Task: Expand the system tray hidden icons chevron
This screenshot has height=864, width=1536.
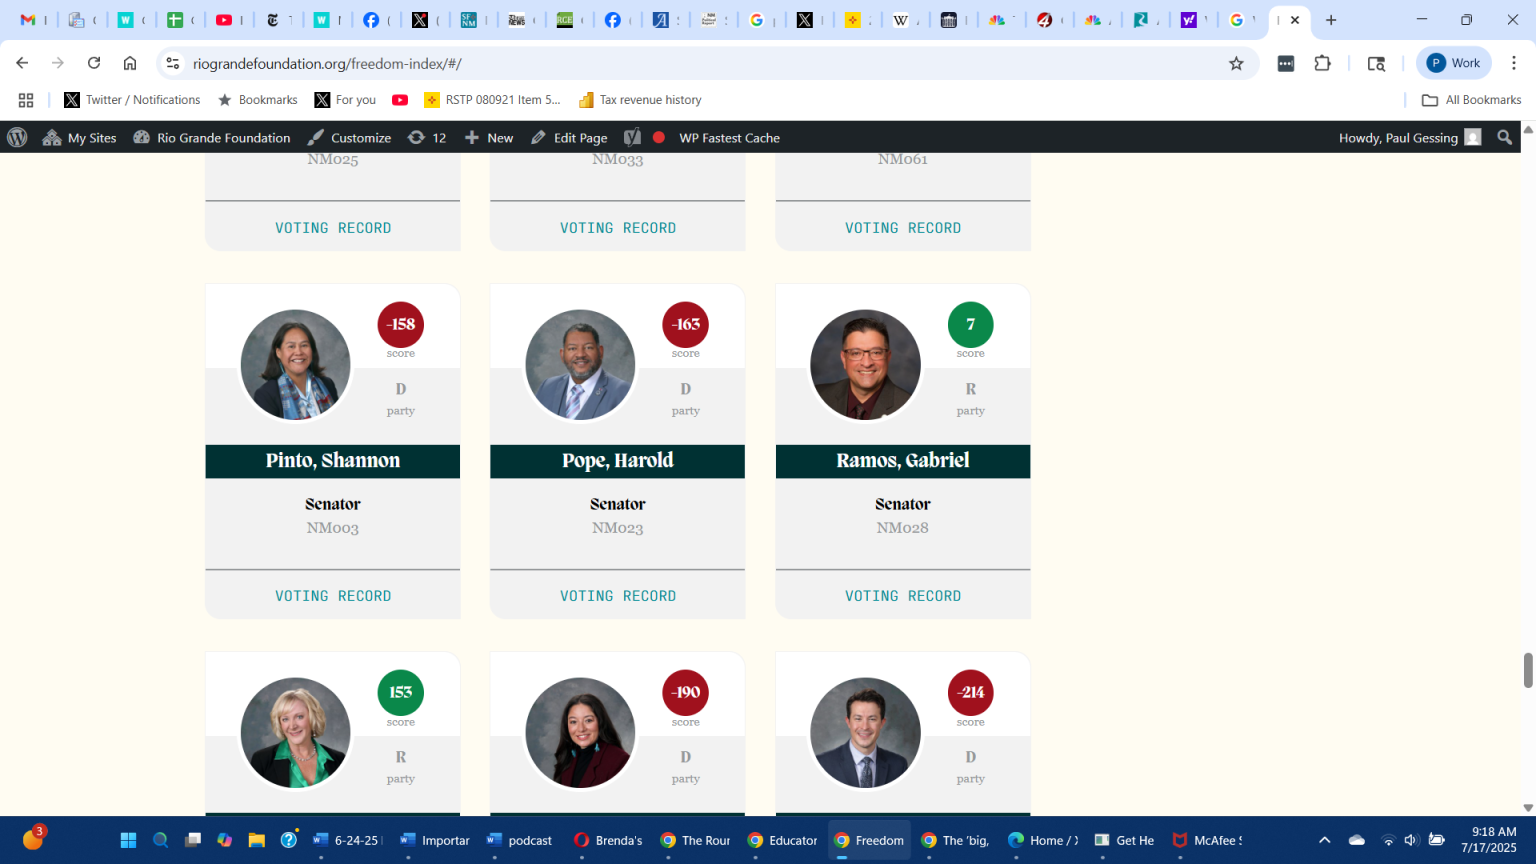Action: click(1324, 840)
